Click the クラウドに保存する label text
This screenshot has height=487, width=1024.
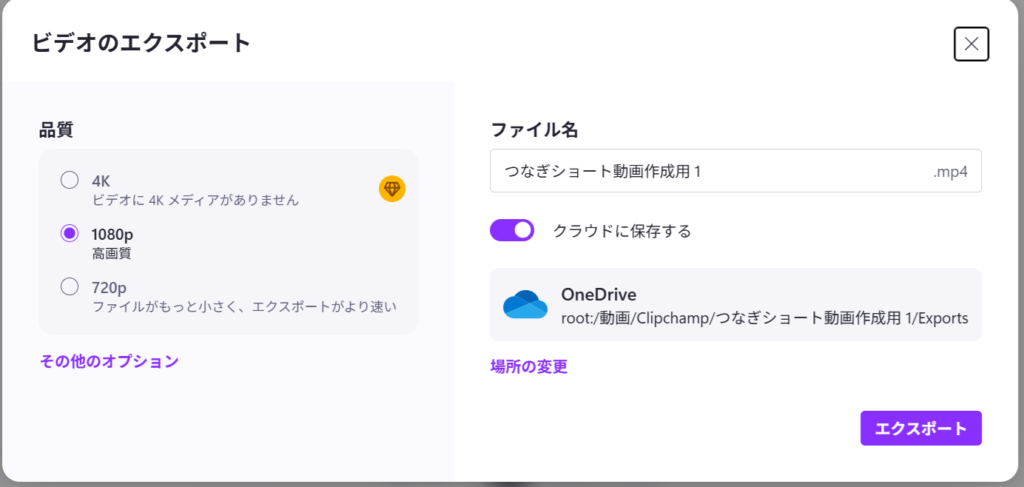622,231
